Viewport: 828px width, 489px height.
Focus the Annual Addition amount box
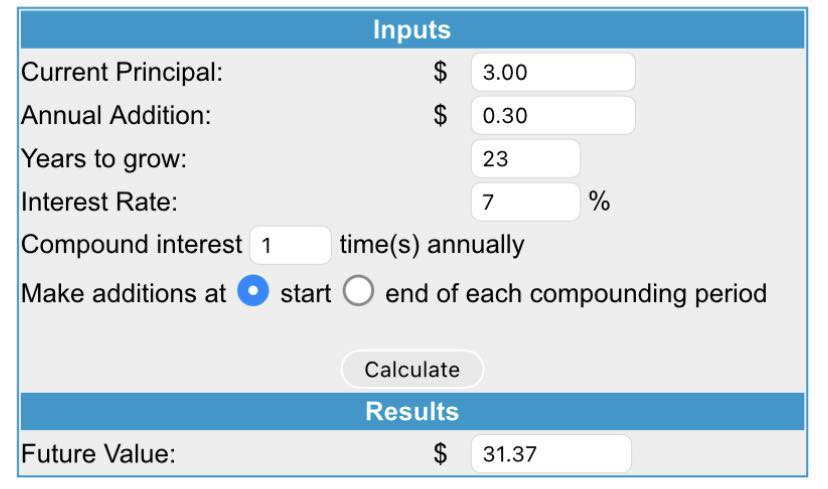click(552, 116)
